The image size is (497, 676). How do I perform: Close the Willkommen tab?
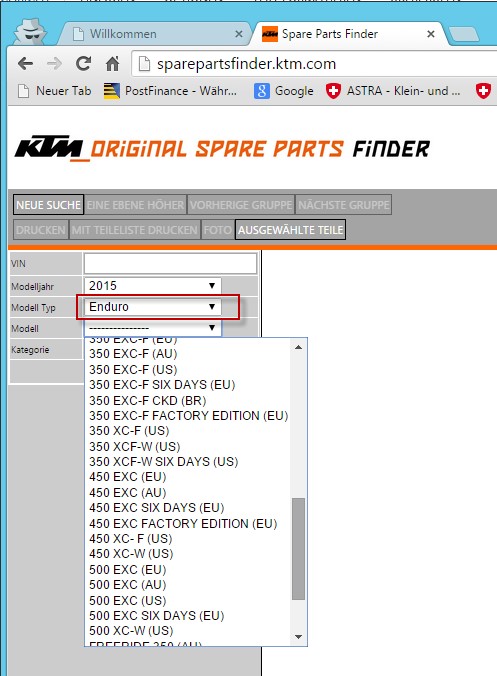coord(239,34)
